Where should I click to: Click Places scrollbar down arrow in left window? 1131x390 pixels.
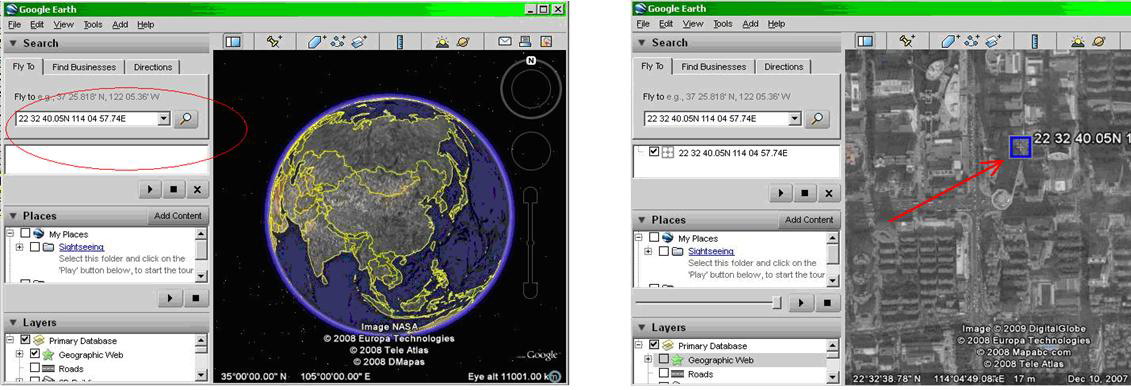pos(201,276)
